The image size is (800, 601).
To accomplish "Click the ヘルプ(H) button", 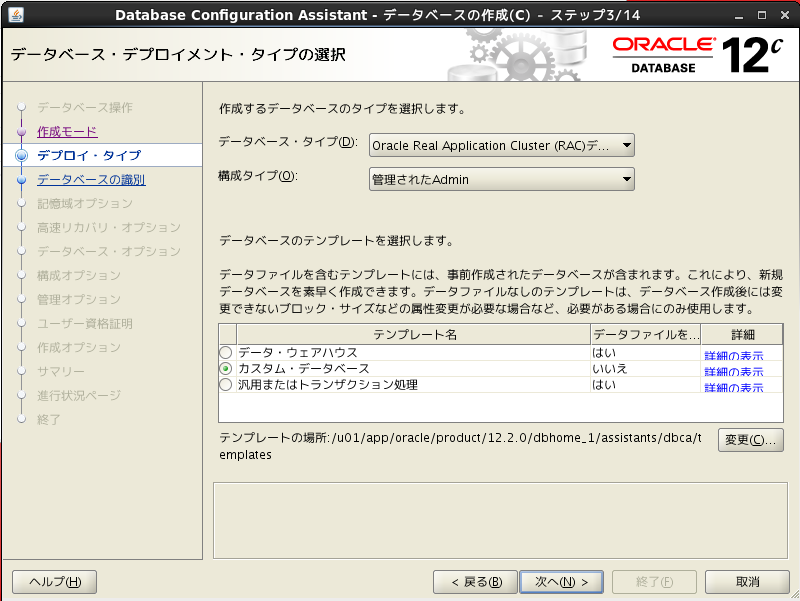I will [55, 582].
